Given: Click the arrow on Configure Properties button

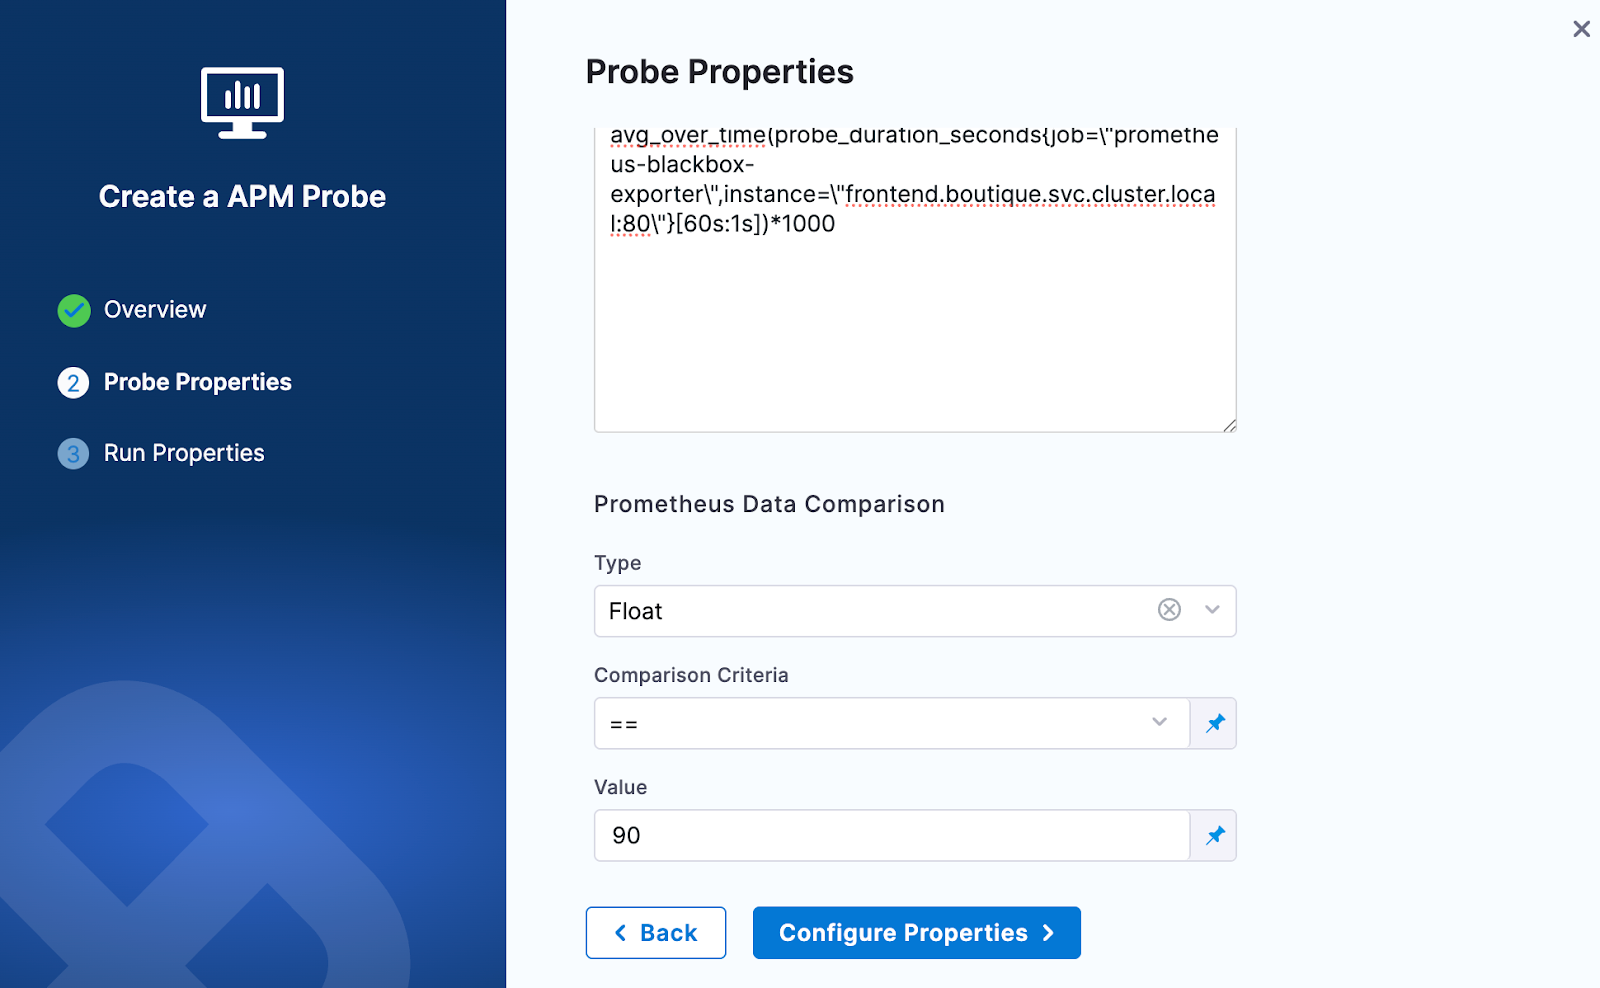Looking at the screenshot, I should (x=1048, y=933).
